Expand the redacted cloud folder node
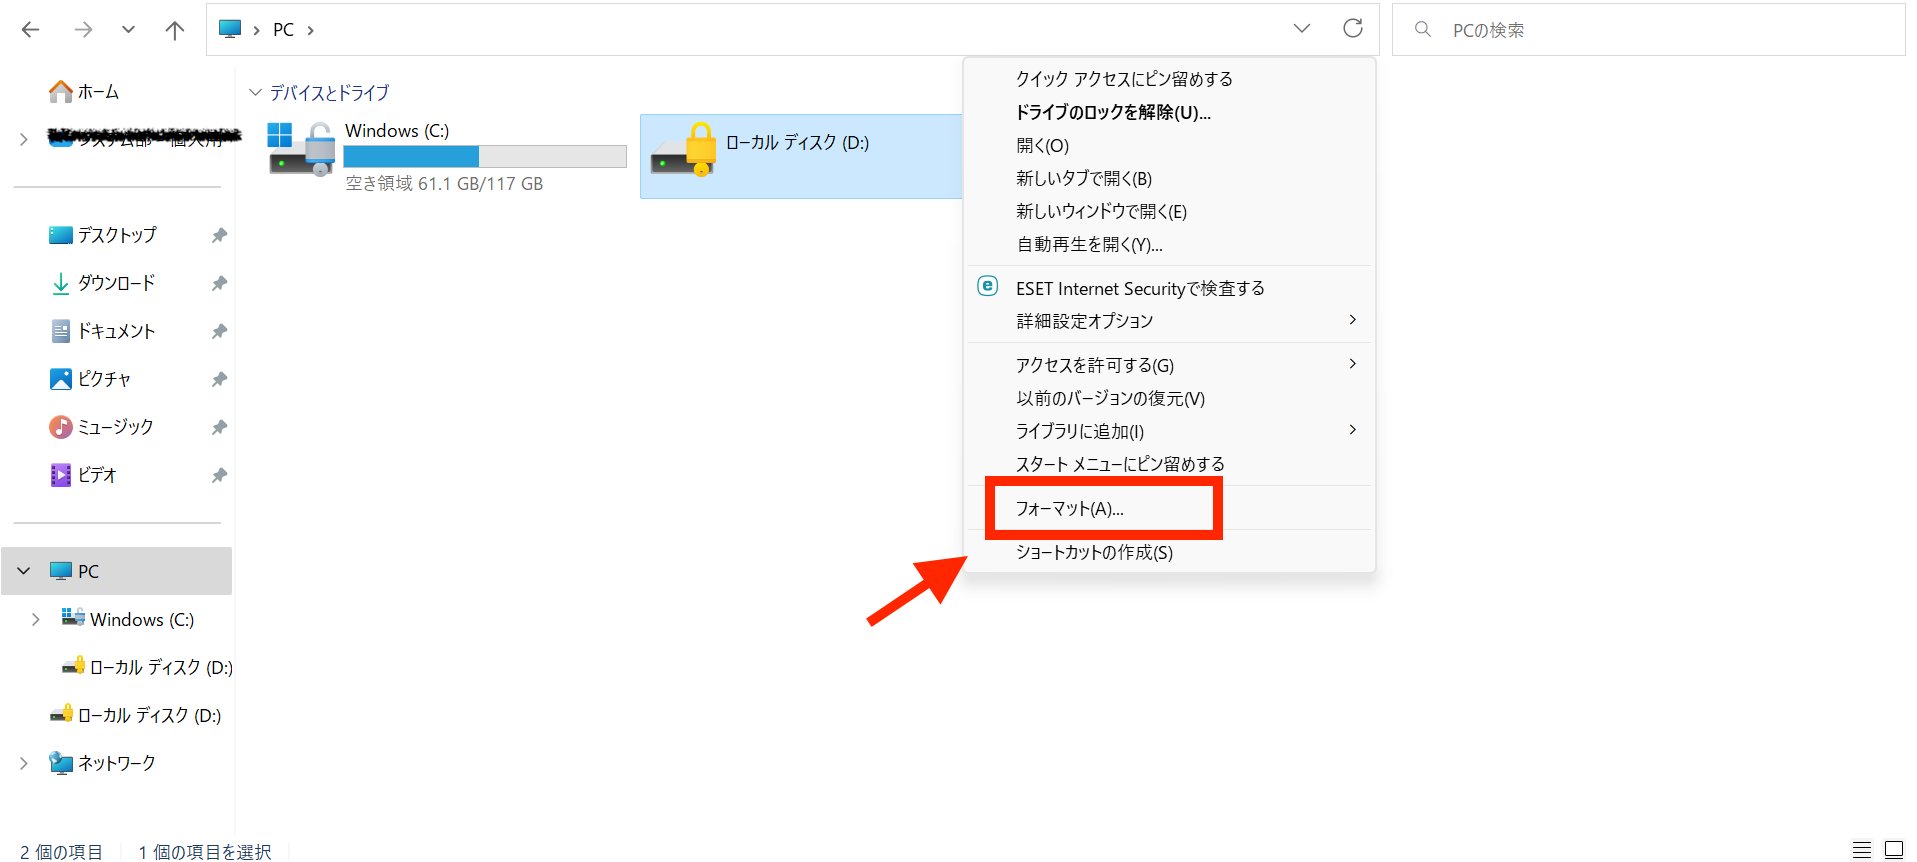The image size is (1917, 862). 24,139
